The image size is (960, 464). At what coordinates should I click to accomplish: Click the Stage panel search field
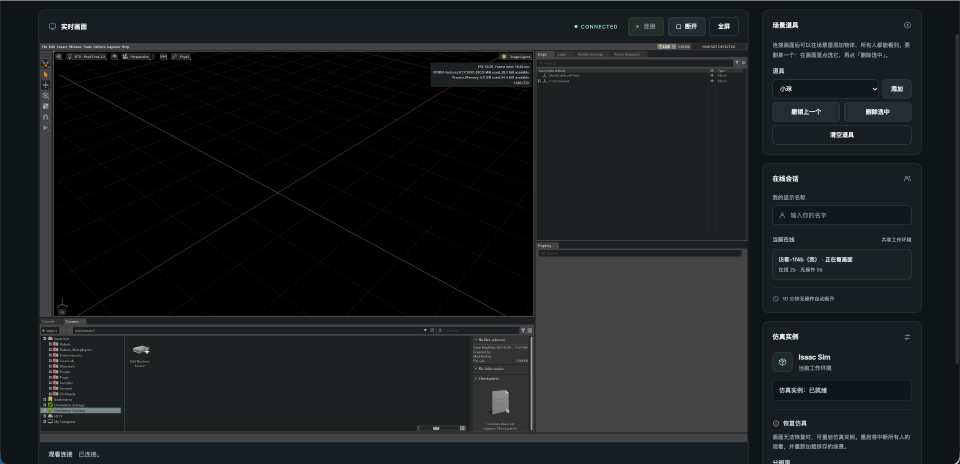tap(635, 63)
